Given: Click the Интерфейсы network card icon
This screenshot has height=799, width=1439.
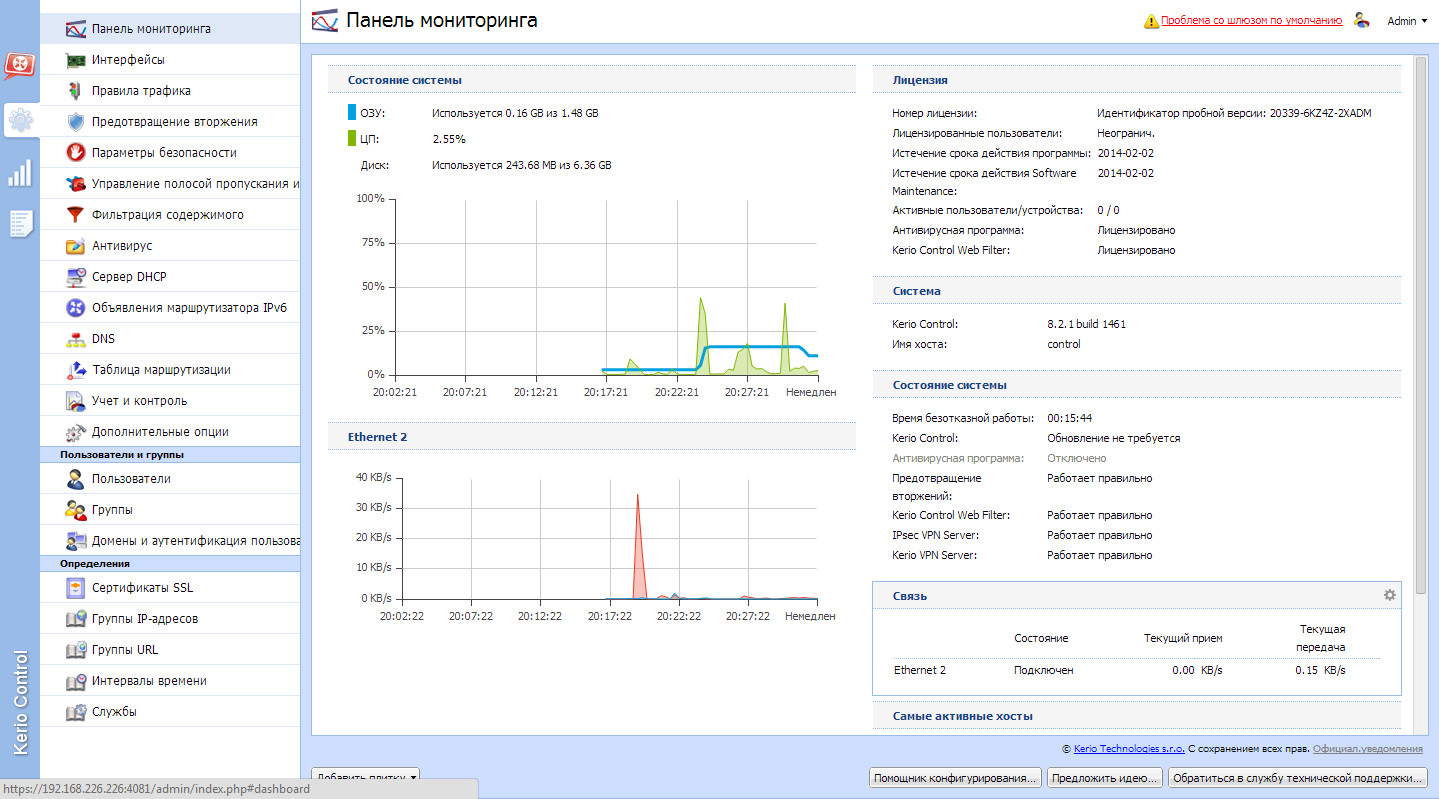Looking at the screenshot, I should point(76,59).
